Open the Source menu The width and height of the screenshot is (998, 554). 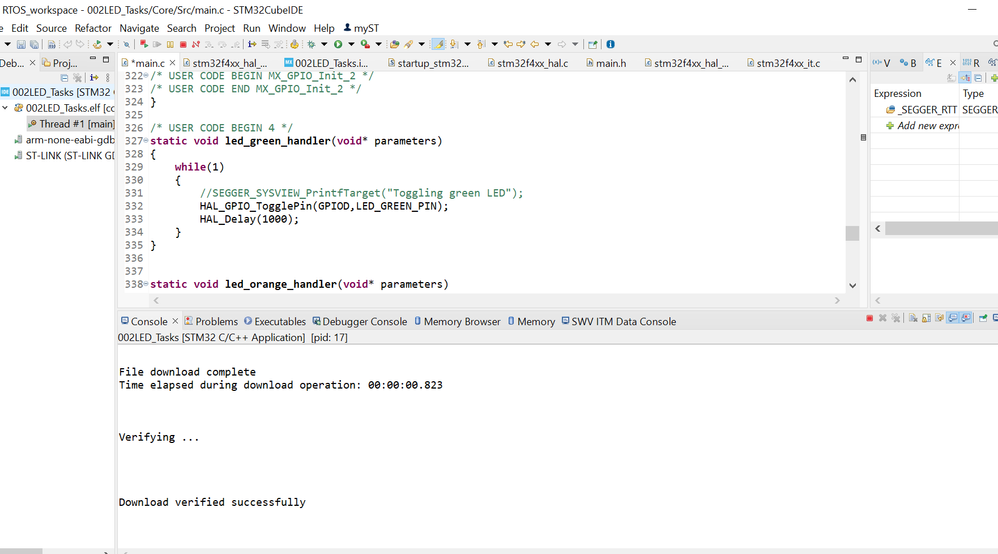pos(51,28)
